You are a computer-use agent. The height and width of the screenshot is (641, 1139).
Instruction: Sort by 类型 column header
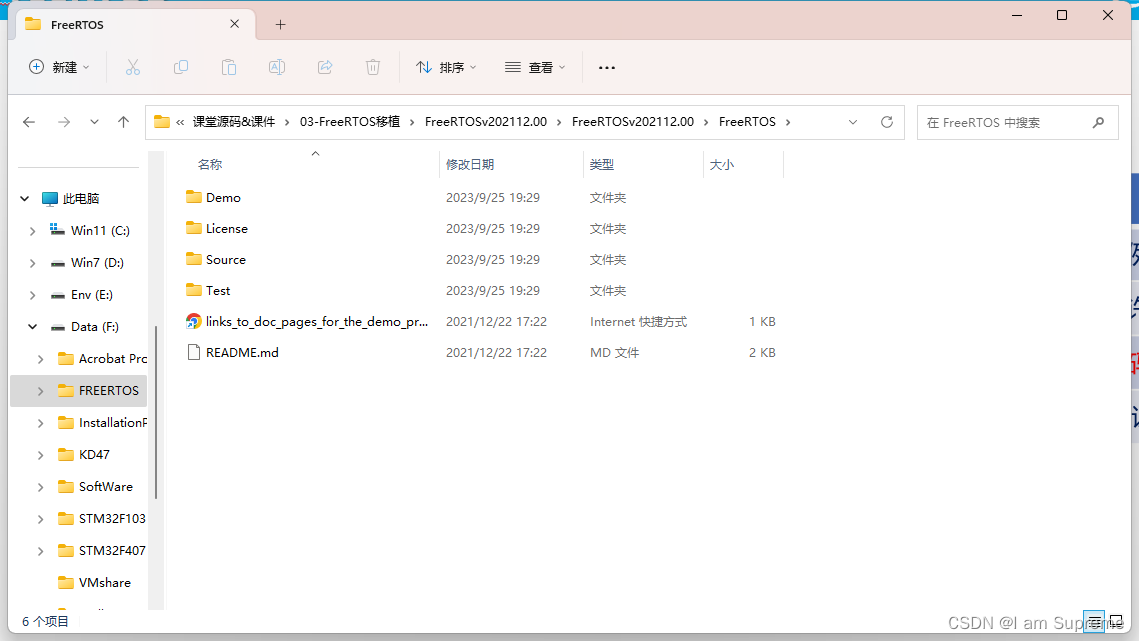(601, 165)
